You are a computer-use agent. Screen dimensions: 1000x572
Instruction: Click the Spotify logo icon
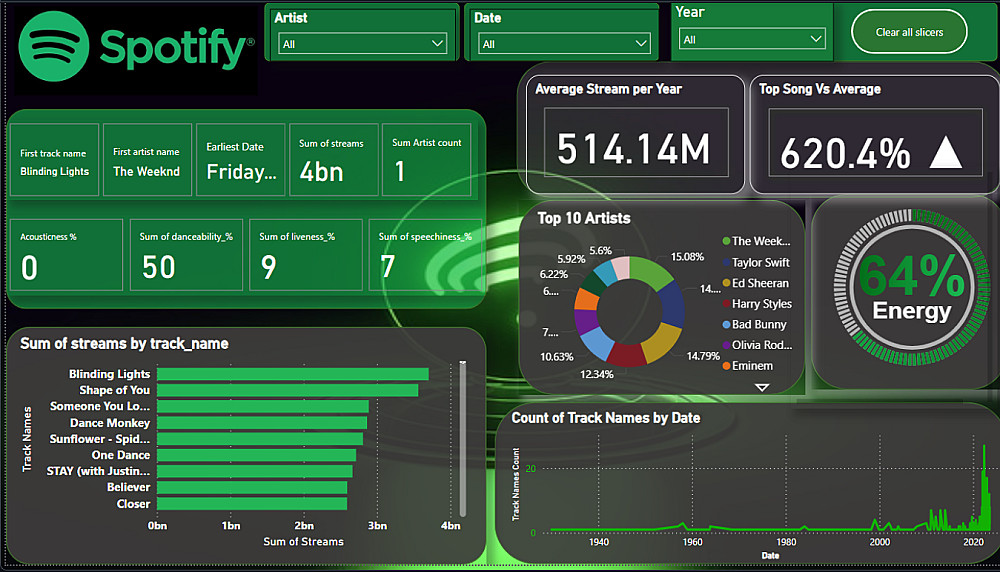pos(54,47)
